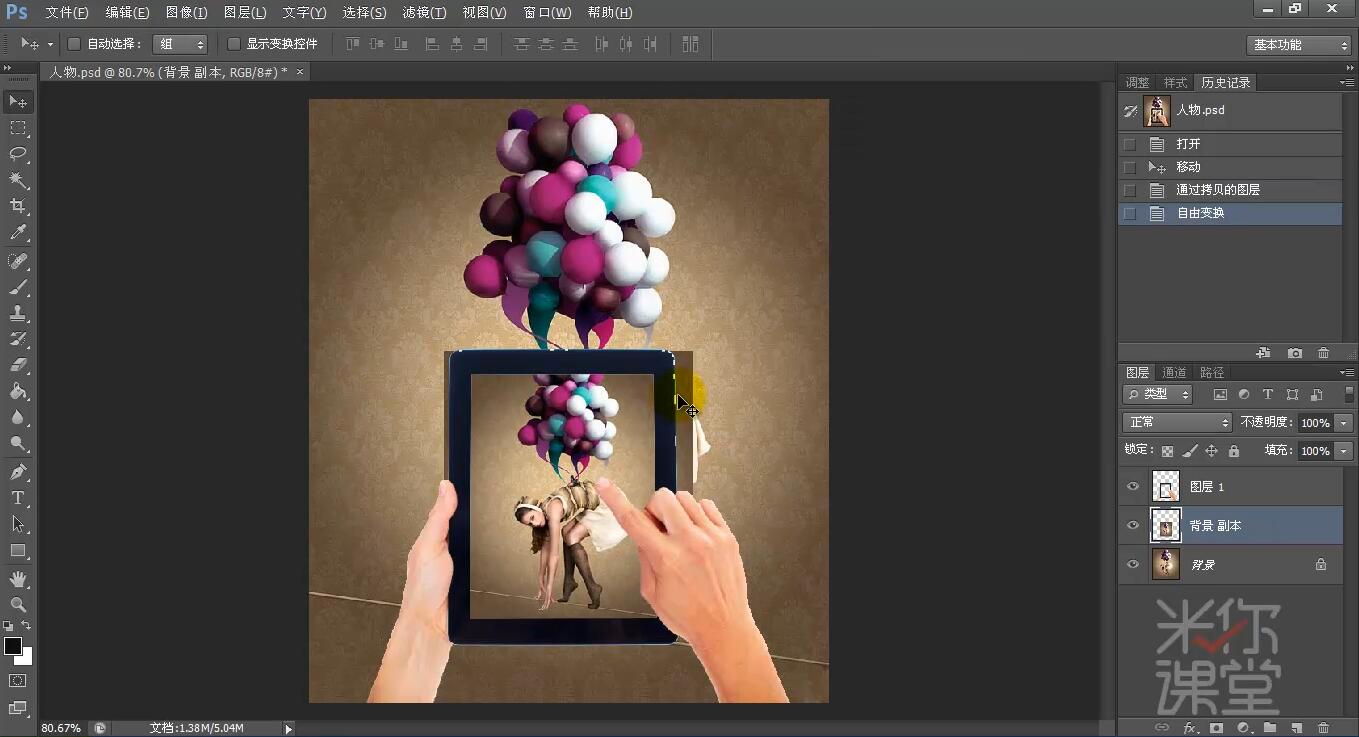
Task: Select the Hand tool
Action: point(18,579)
